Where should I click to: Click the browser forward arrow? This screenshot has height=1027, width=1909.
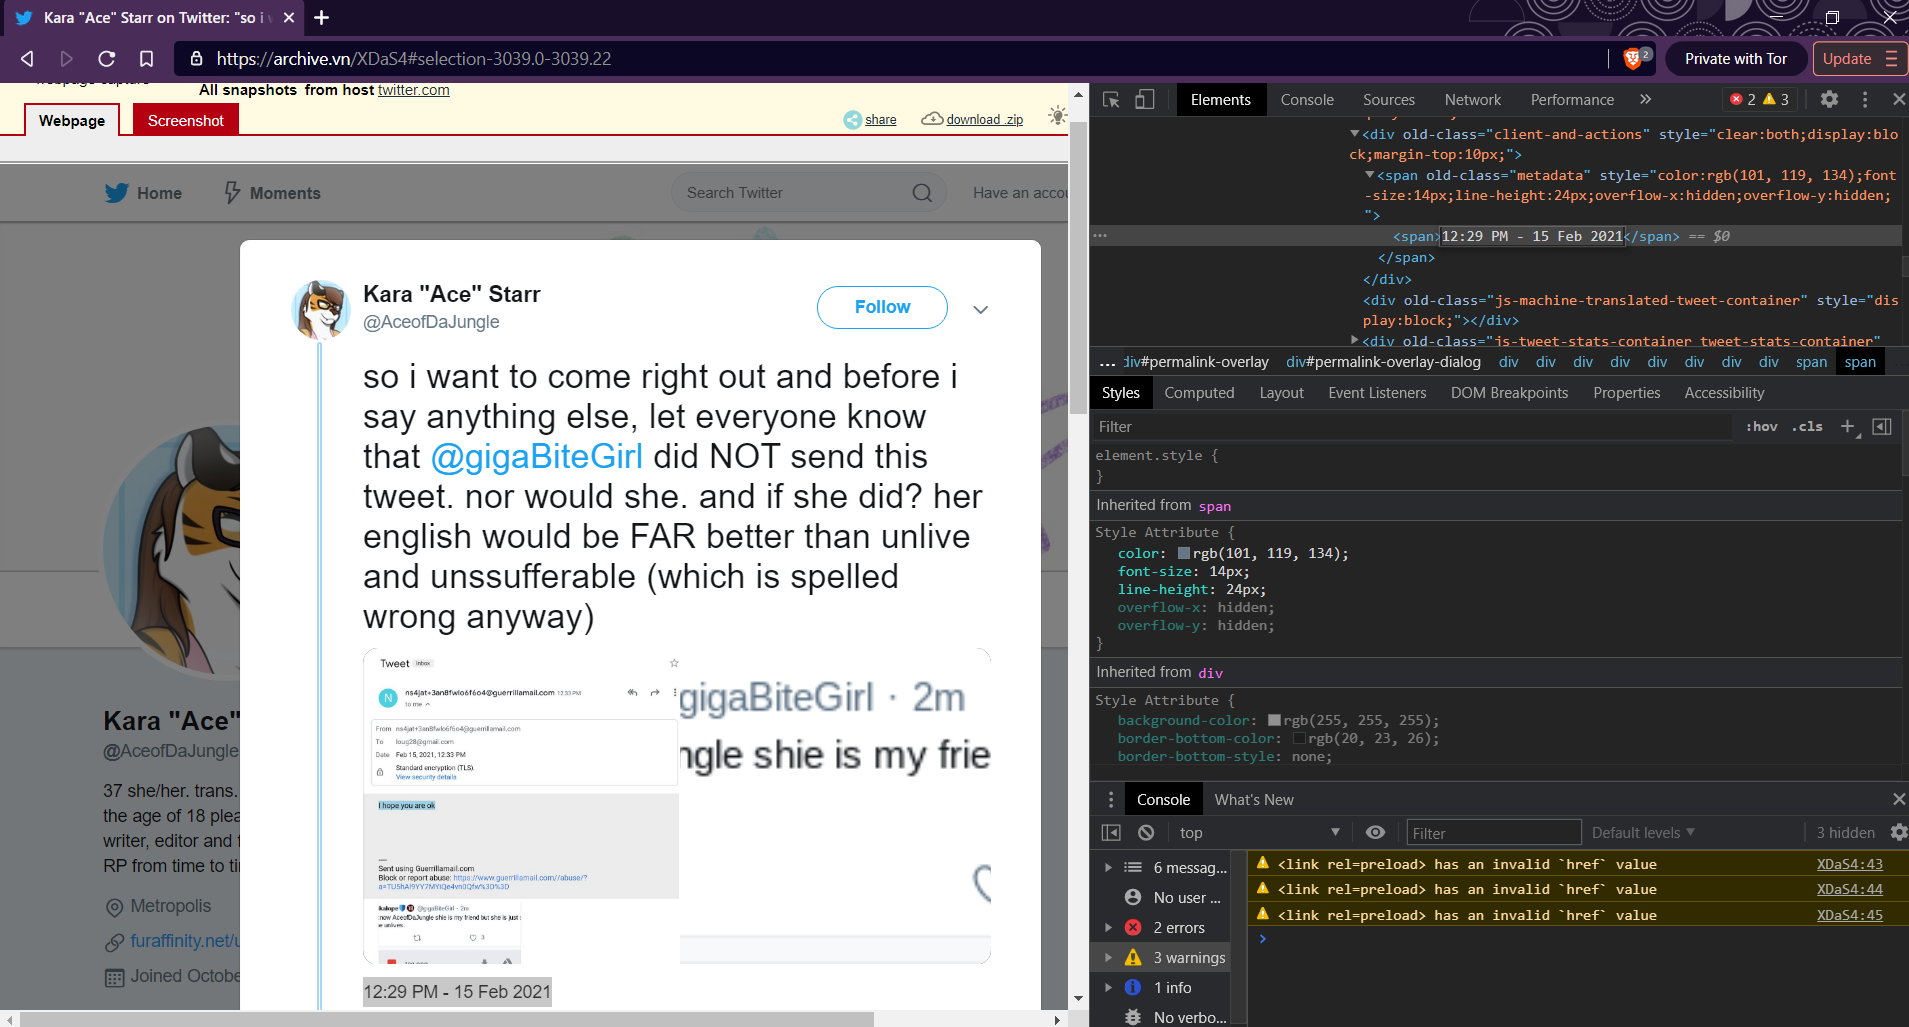tap(66, 59)
